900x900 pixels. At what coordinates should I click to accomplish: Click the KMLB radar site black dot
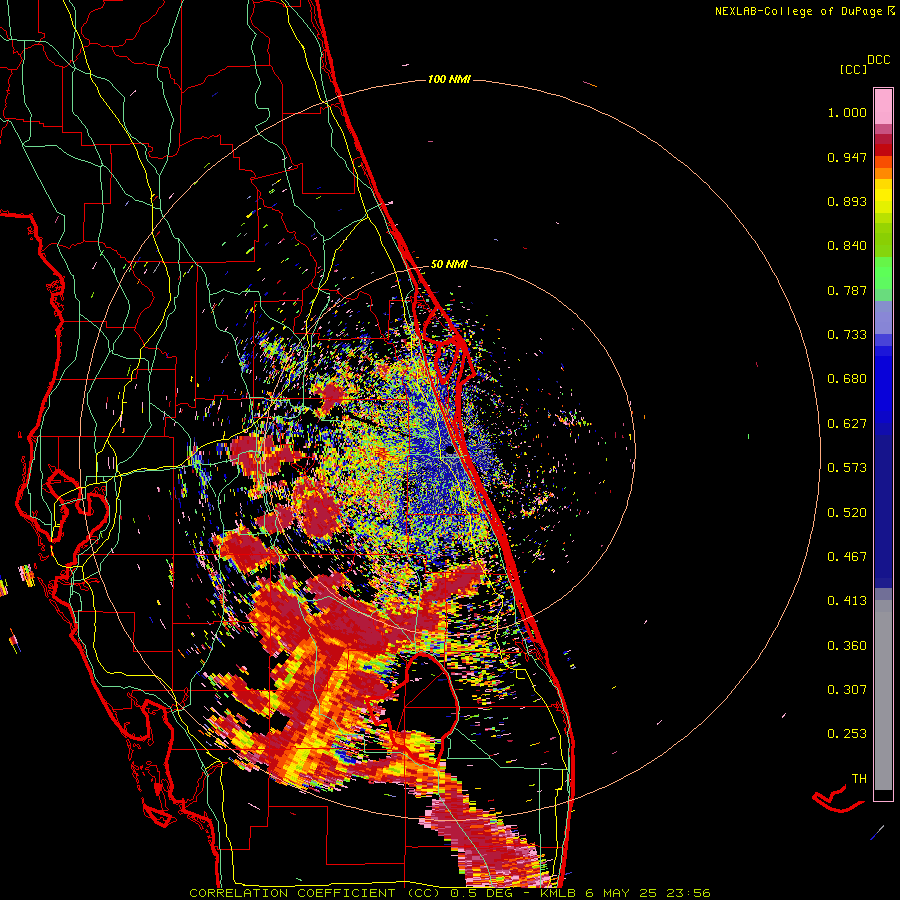(x=449, y=451)
